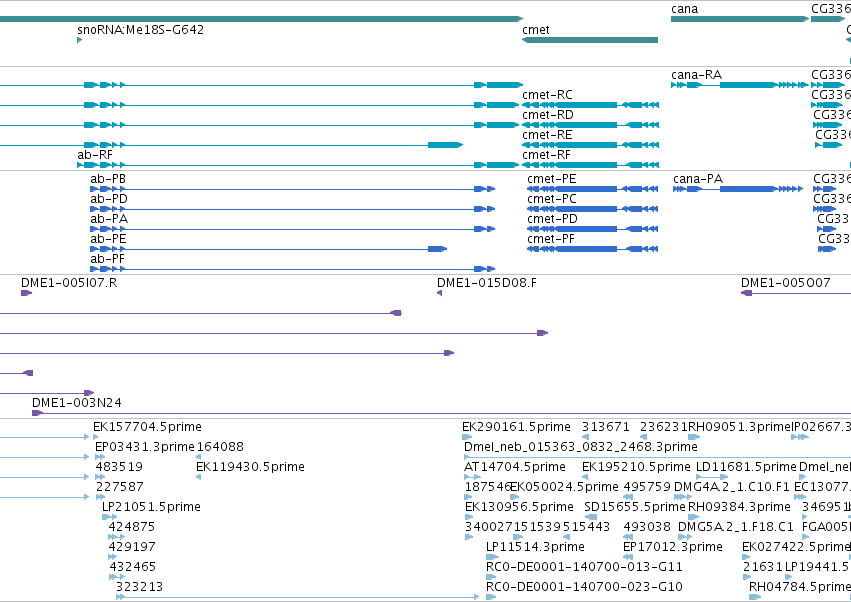Click the DME1-005I07.R feature label
This screenshot has width=851, height=602.
point(69,283)
